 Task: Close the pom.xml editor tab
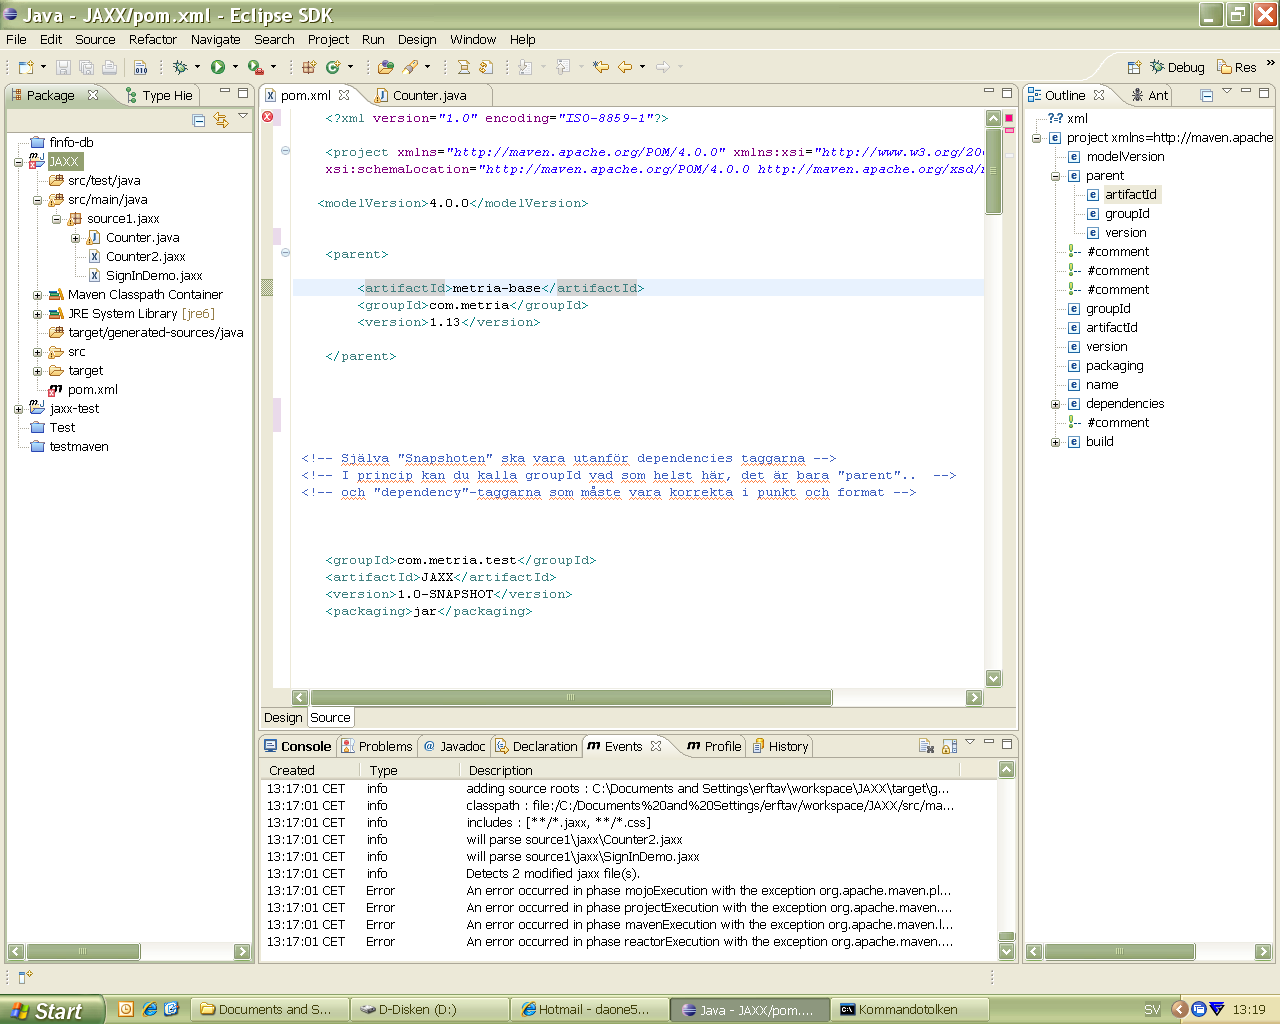(x=344, y=95)
